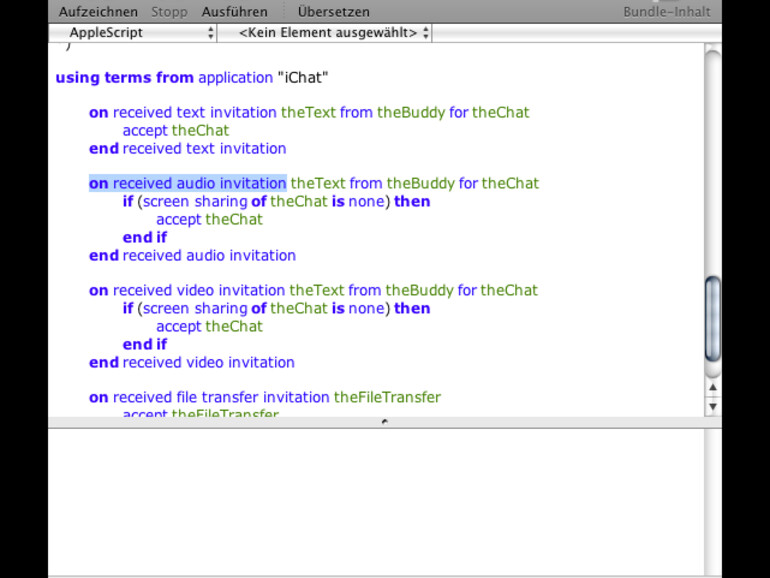Click the scrollbar up arrow
Screen dimensions: 770x578
click(x=713, y=388)
